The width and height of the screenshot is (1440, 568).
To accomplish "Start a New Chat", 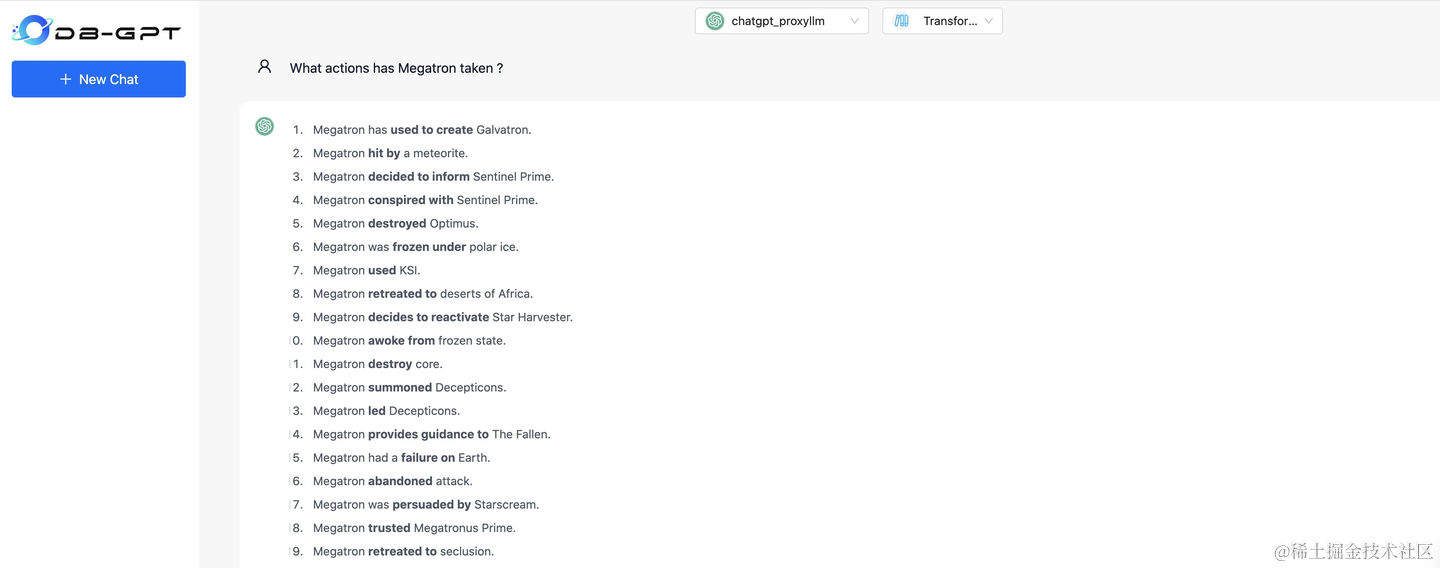I will [x=99, y=79].
